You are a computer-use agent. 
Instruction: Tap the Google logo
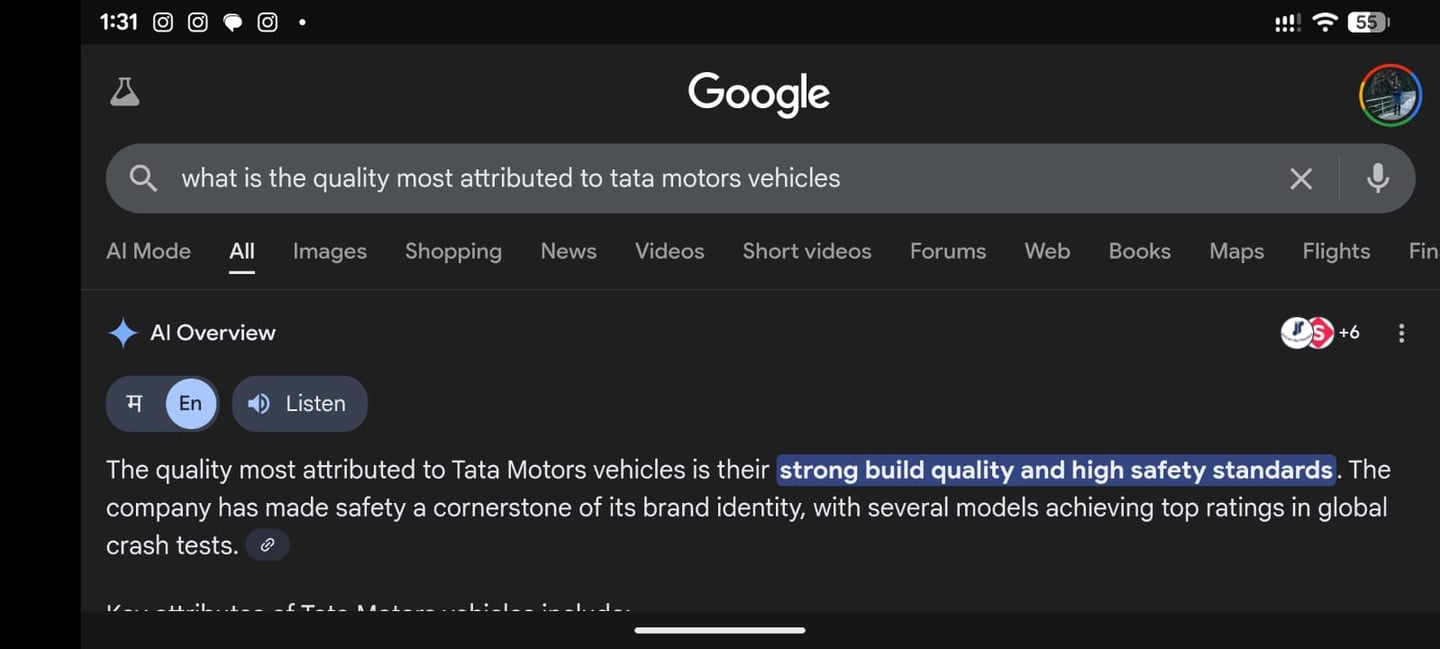(x=759, y=94)
